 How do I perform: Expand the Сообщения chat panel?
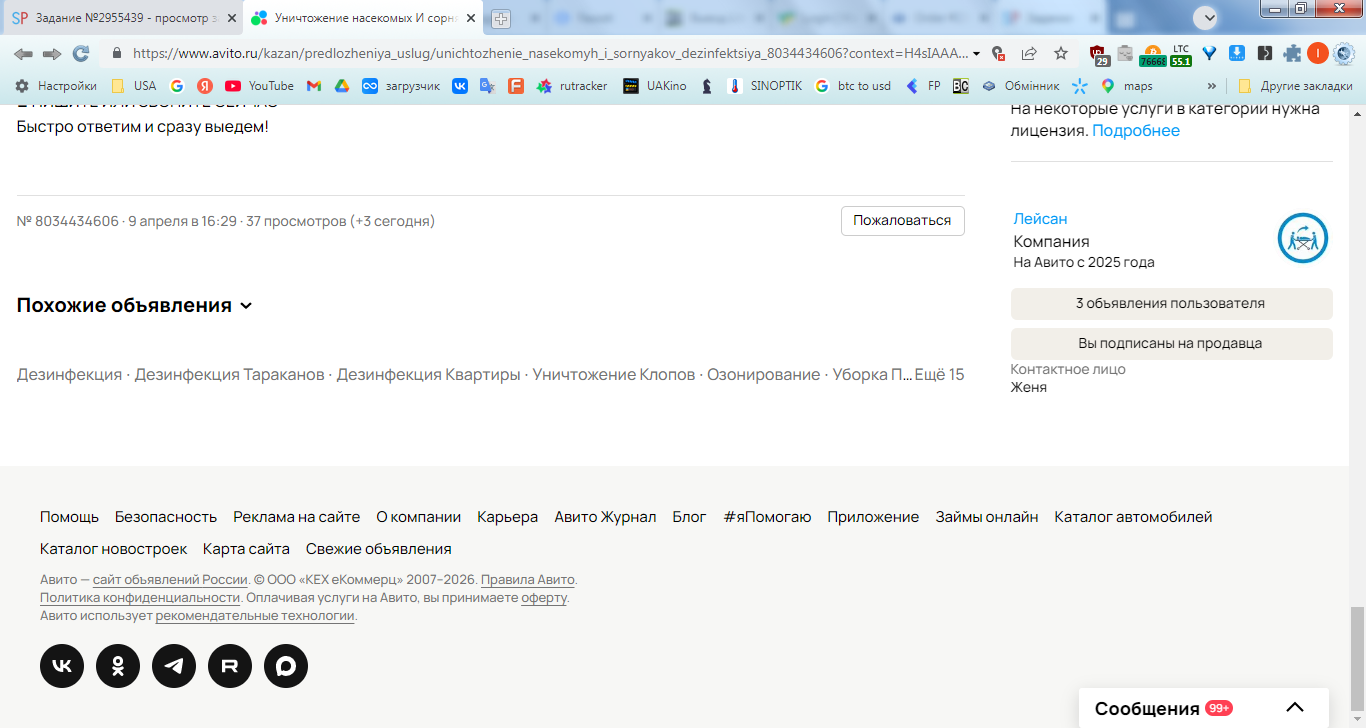(x=1204, y=708)
